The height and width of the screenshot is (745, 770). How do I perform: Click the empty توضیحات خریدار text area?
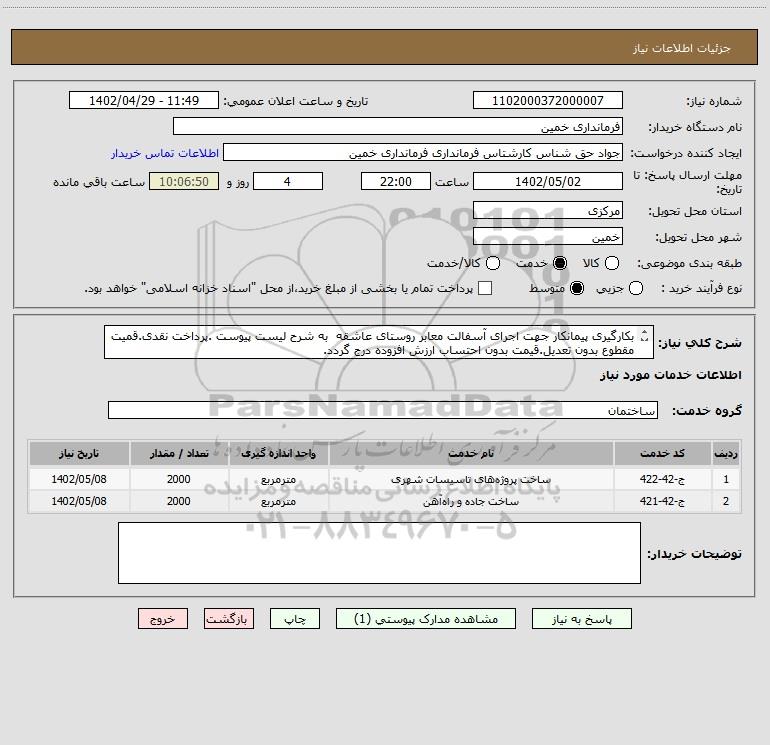[379, 553]
